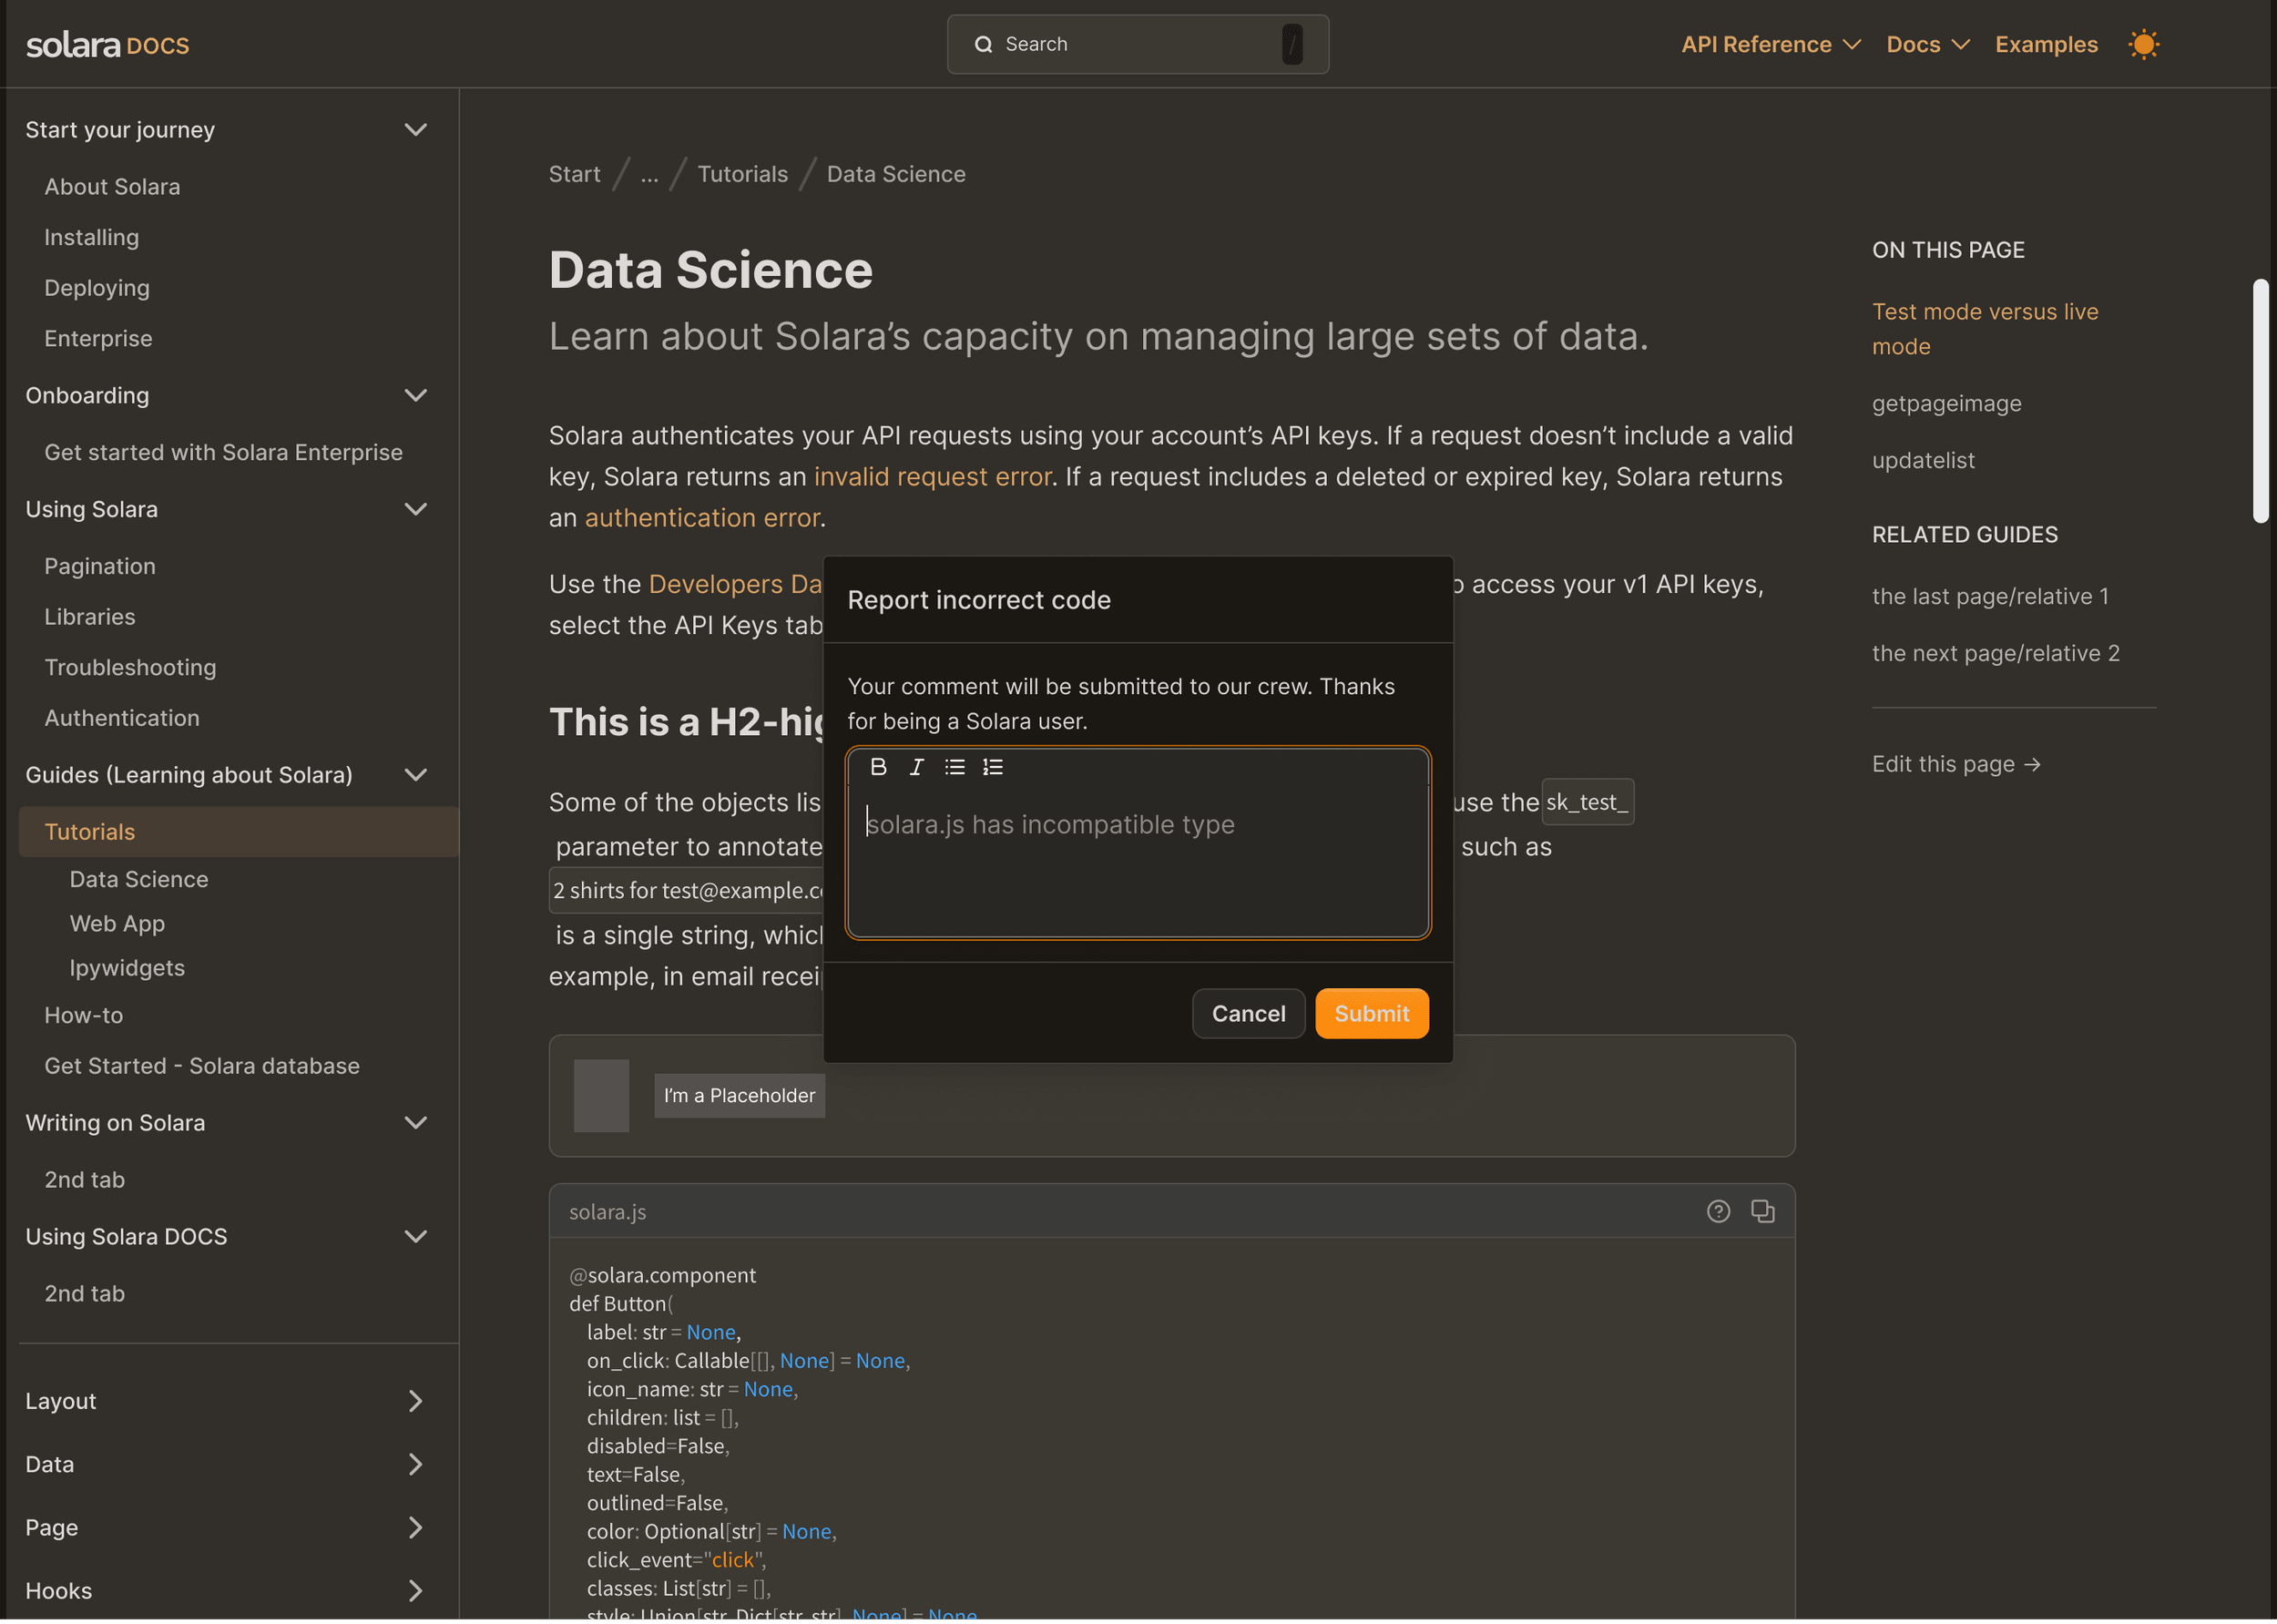Open Ipywidgets under Tutorials

click(x=127, y=968)
